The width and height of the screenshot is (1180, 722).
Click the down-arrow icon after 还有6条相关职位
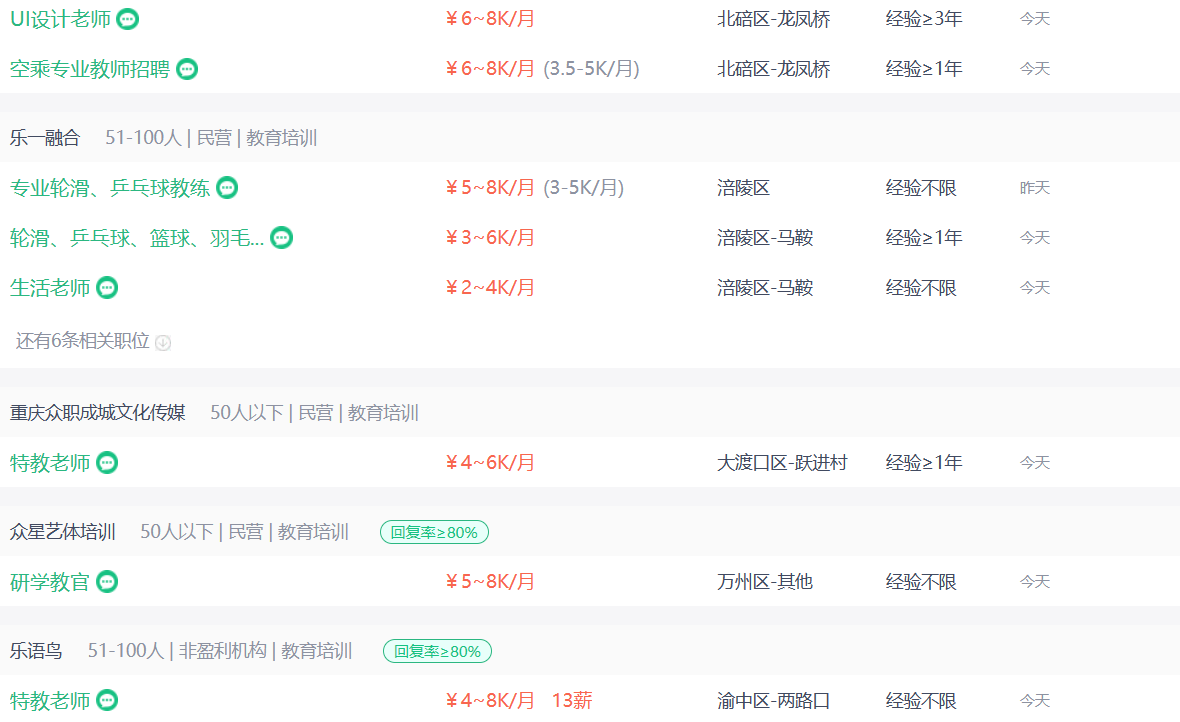click(163, 342)
